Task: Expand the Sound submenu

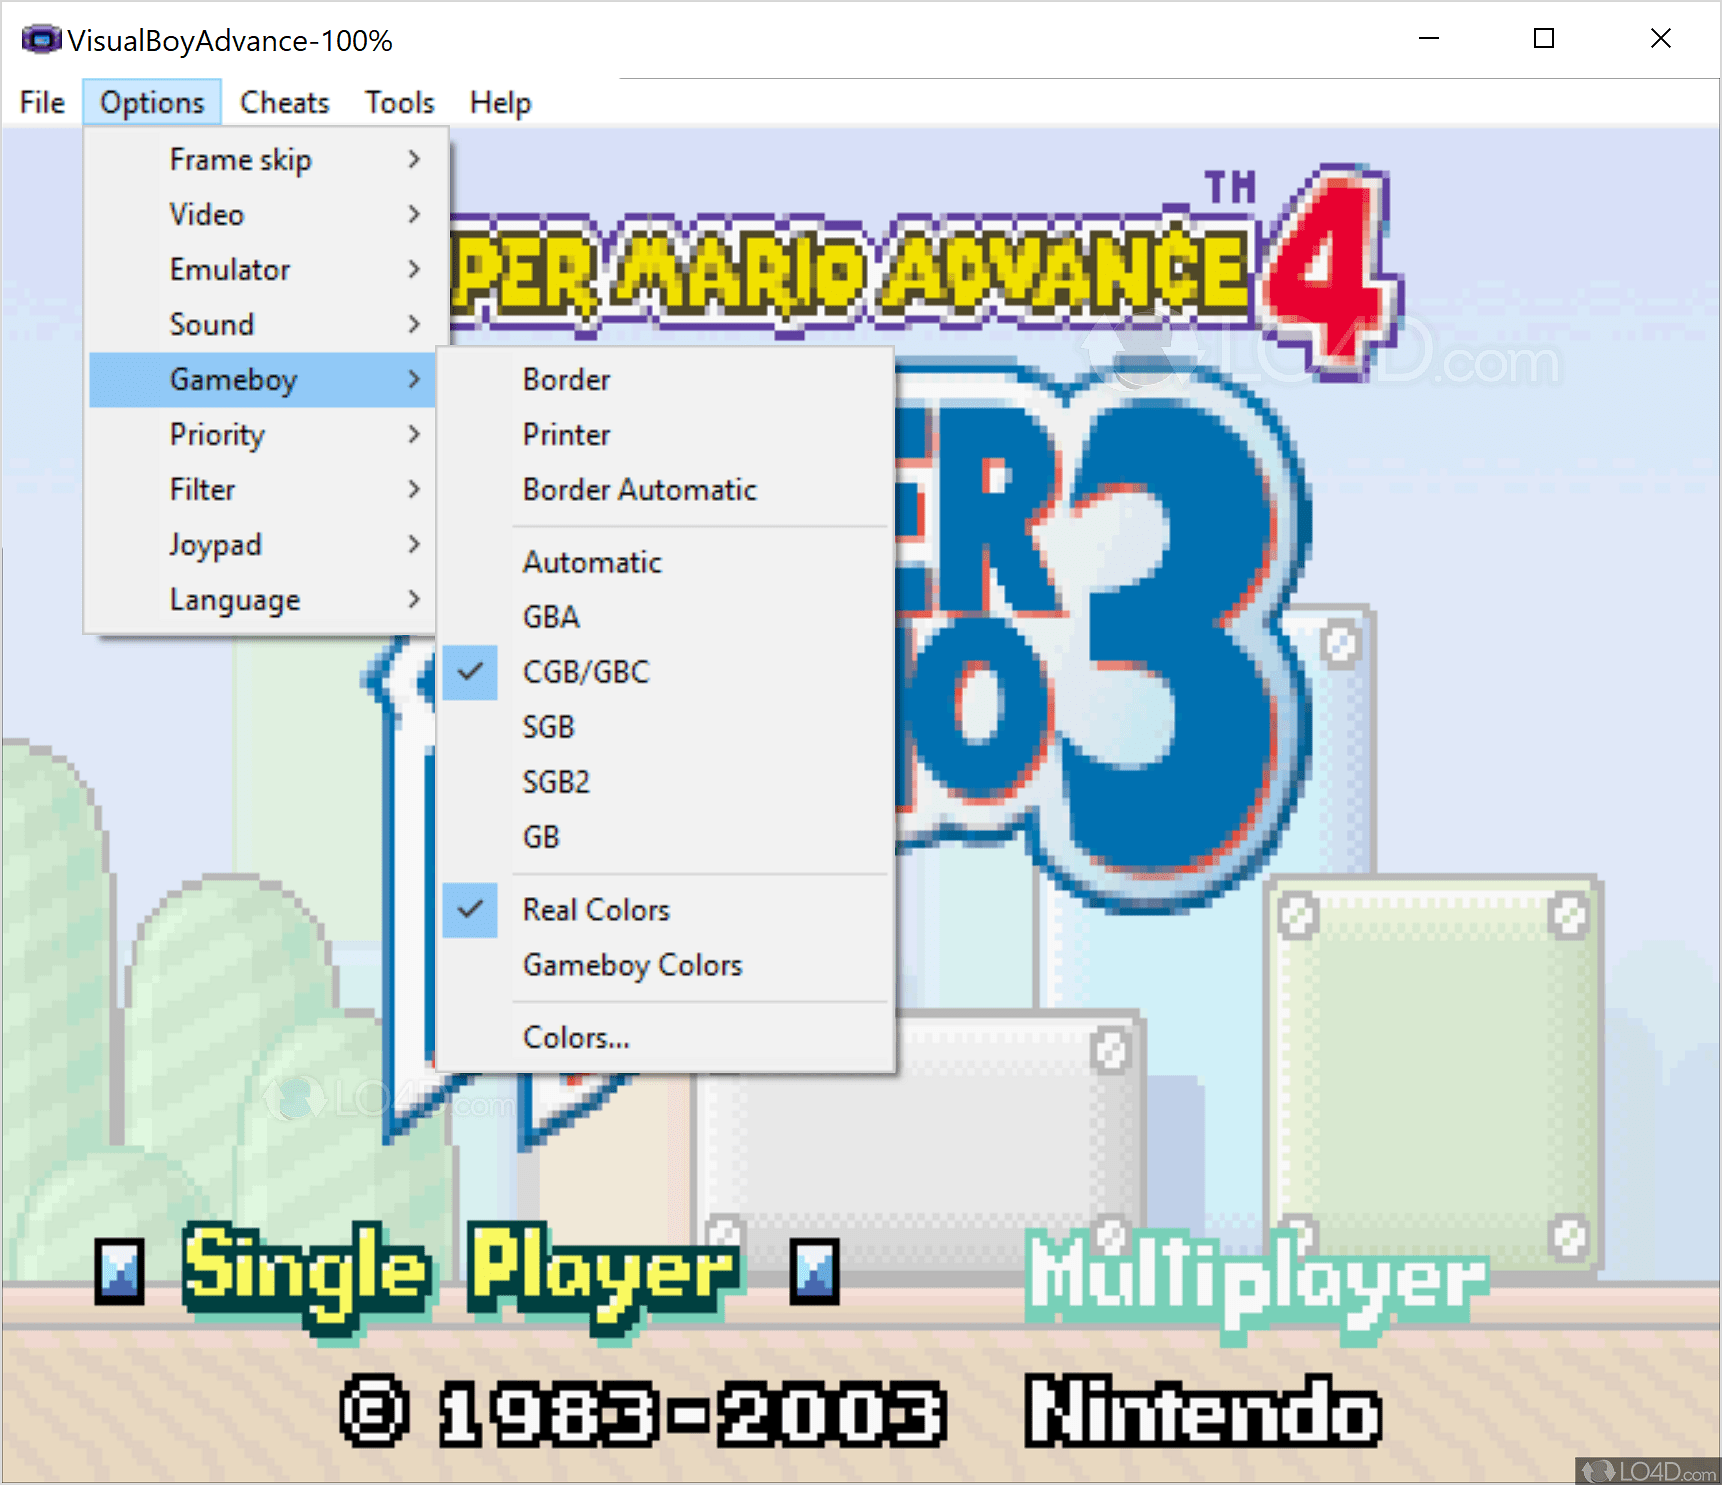Action: point(211,324)
